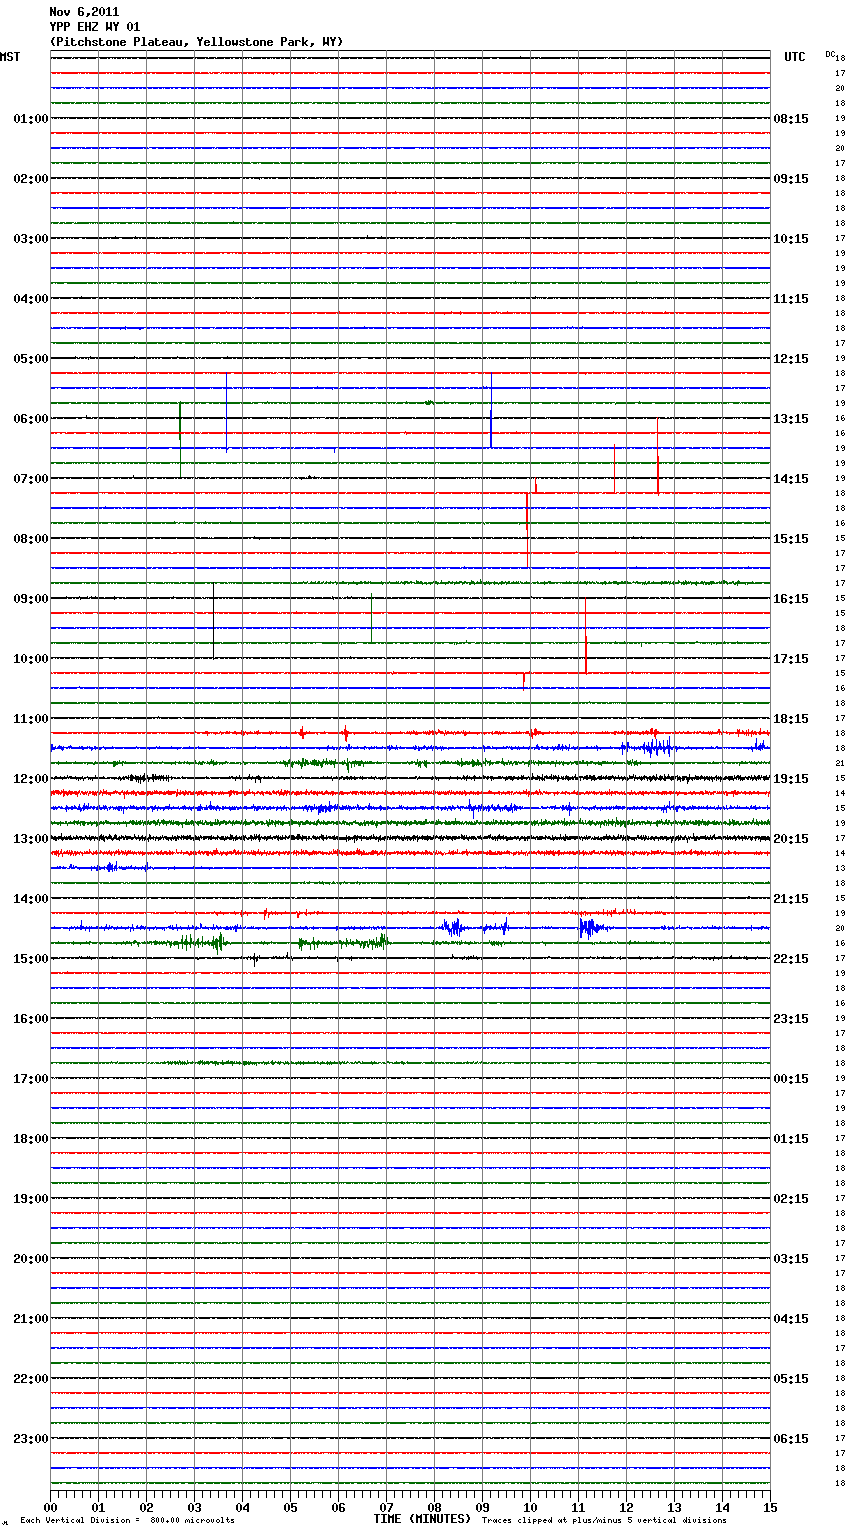Click the 12:15 UTC time label
This screenshot has height=1534, width=850.
point(791,359)
